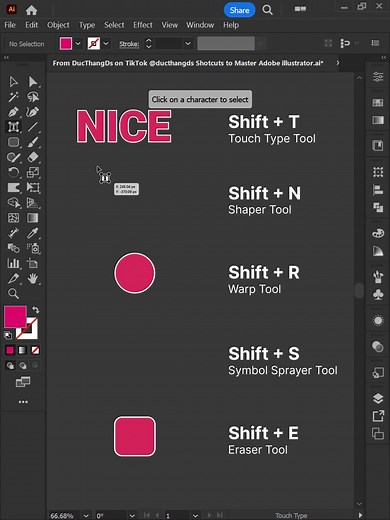Open the Effect menu
Viewport: 390px width, 520px height.
(143, 25)
